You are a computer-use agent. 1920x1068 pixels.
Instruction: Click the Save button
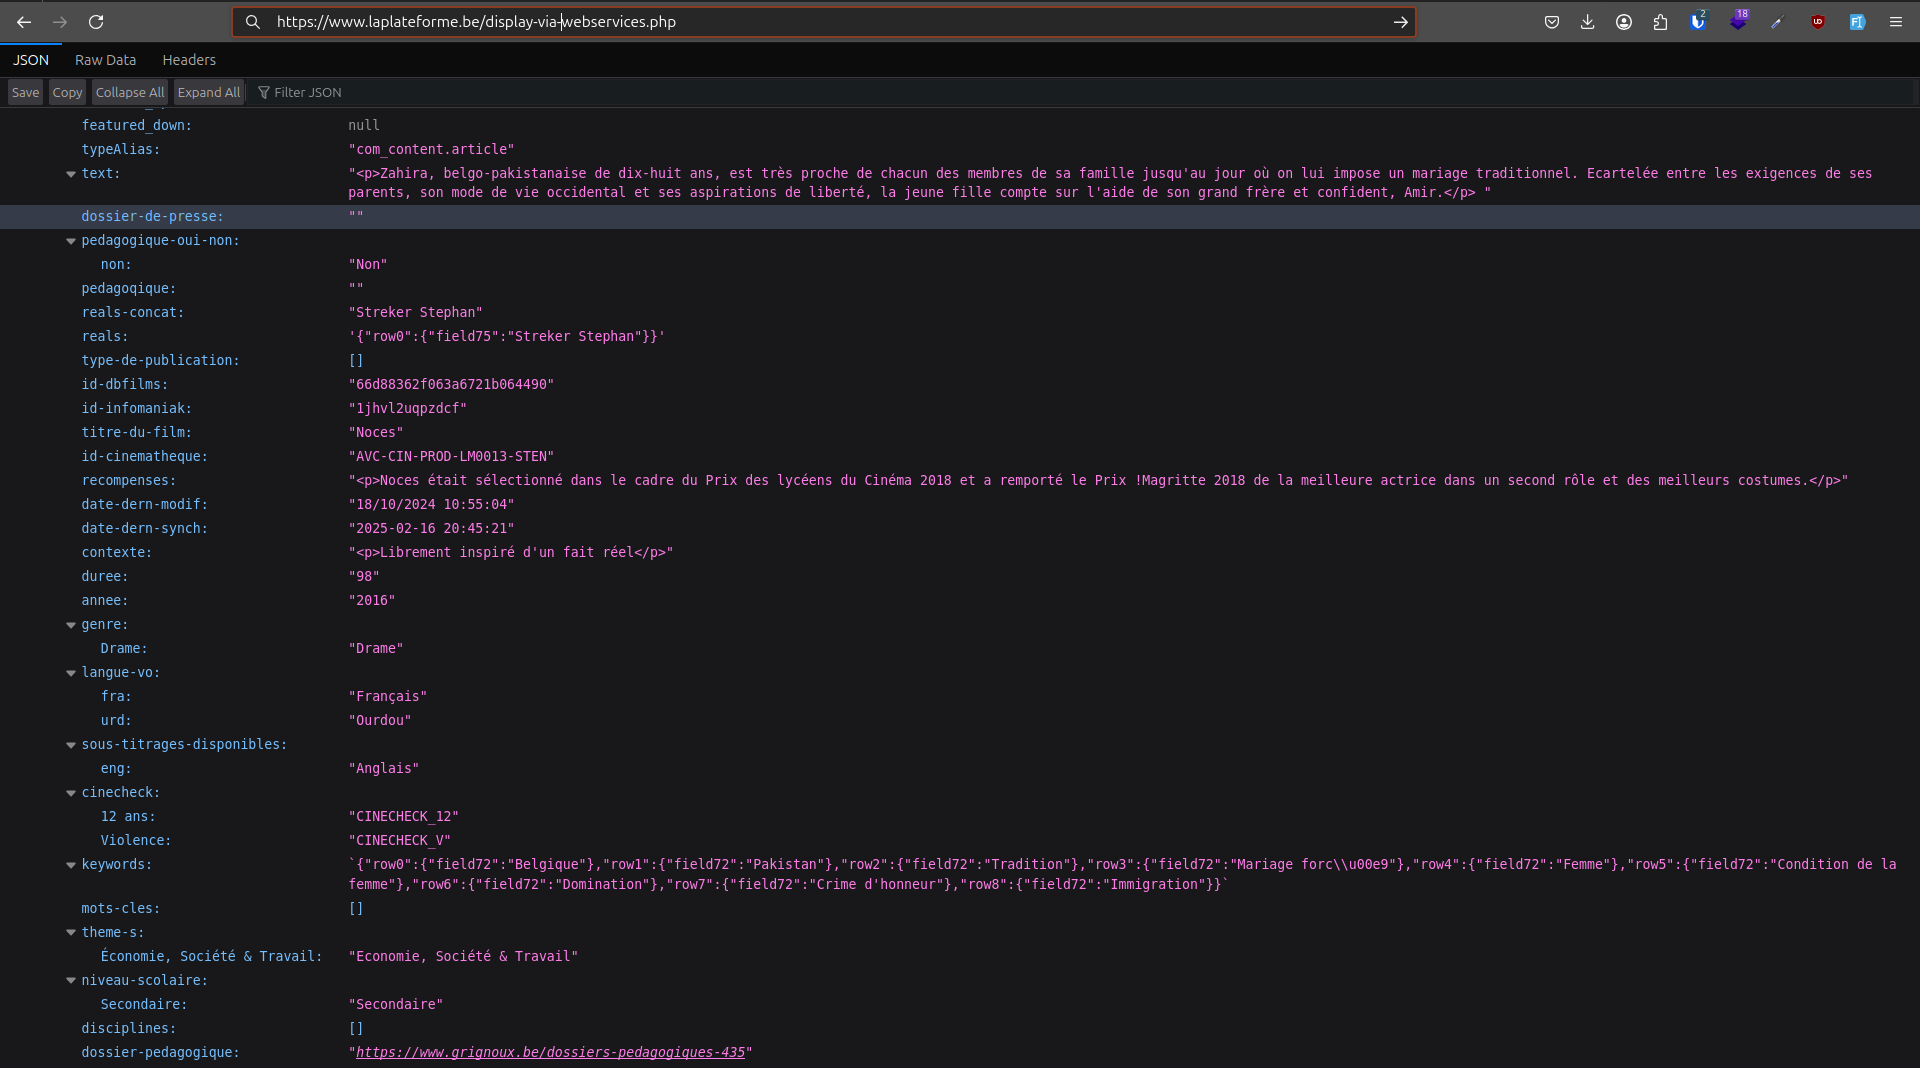point(25,92)
